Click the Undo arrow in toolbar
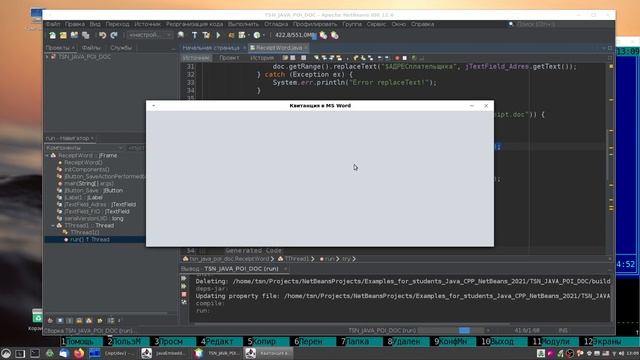 click(x=102, y=36)
